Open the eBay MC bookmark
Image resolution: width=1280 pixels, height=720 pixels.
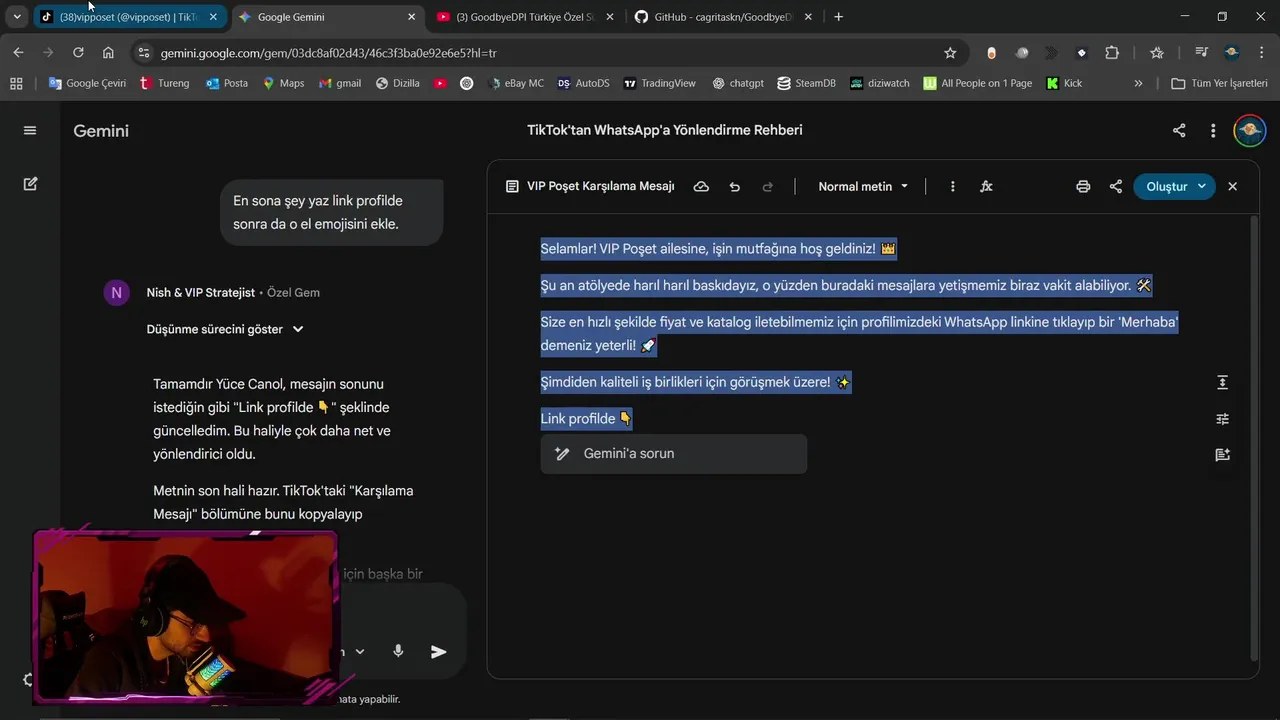coord(515,83)
